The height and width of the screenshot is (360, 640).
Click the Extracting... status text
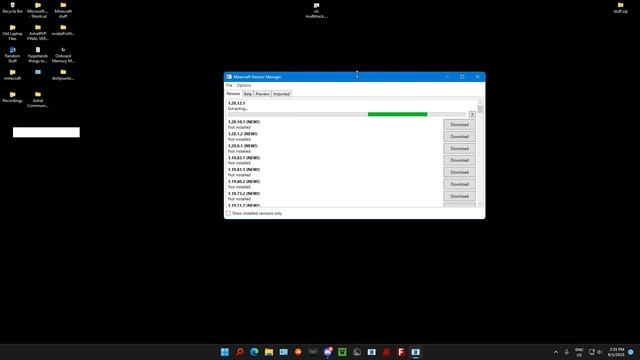click(x=238, y=109)
